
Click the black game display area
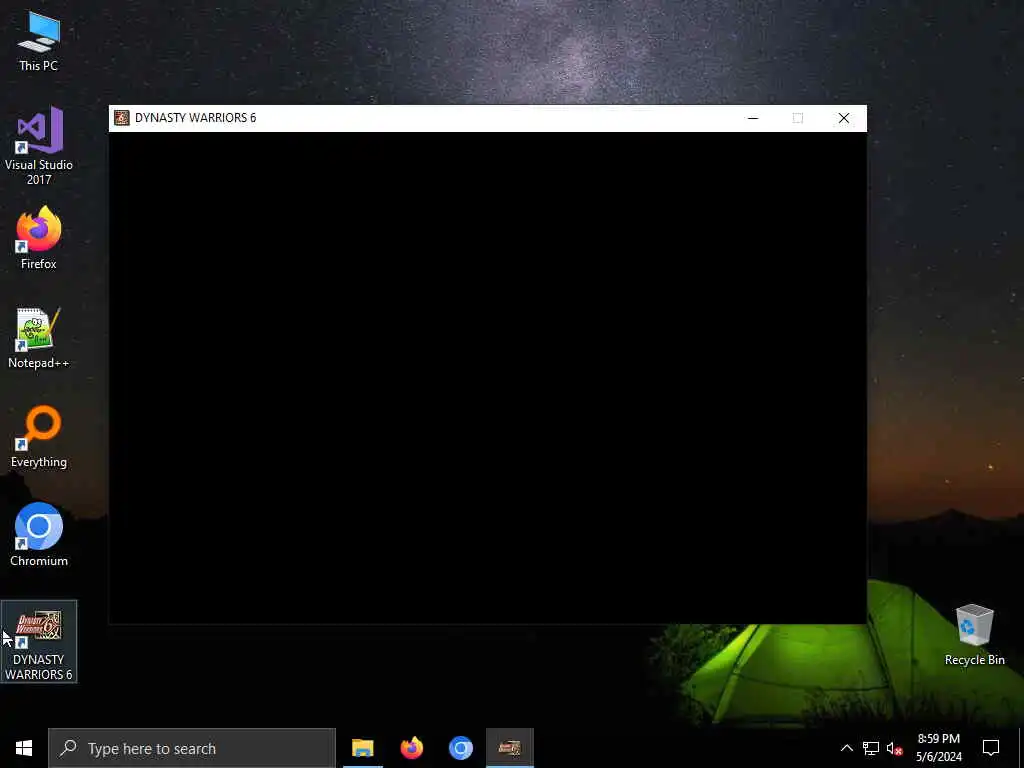click(488, 378)
